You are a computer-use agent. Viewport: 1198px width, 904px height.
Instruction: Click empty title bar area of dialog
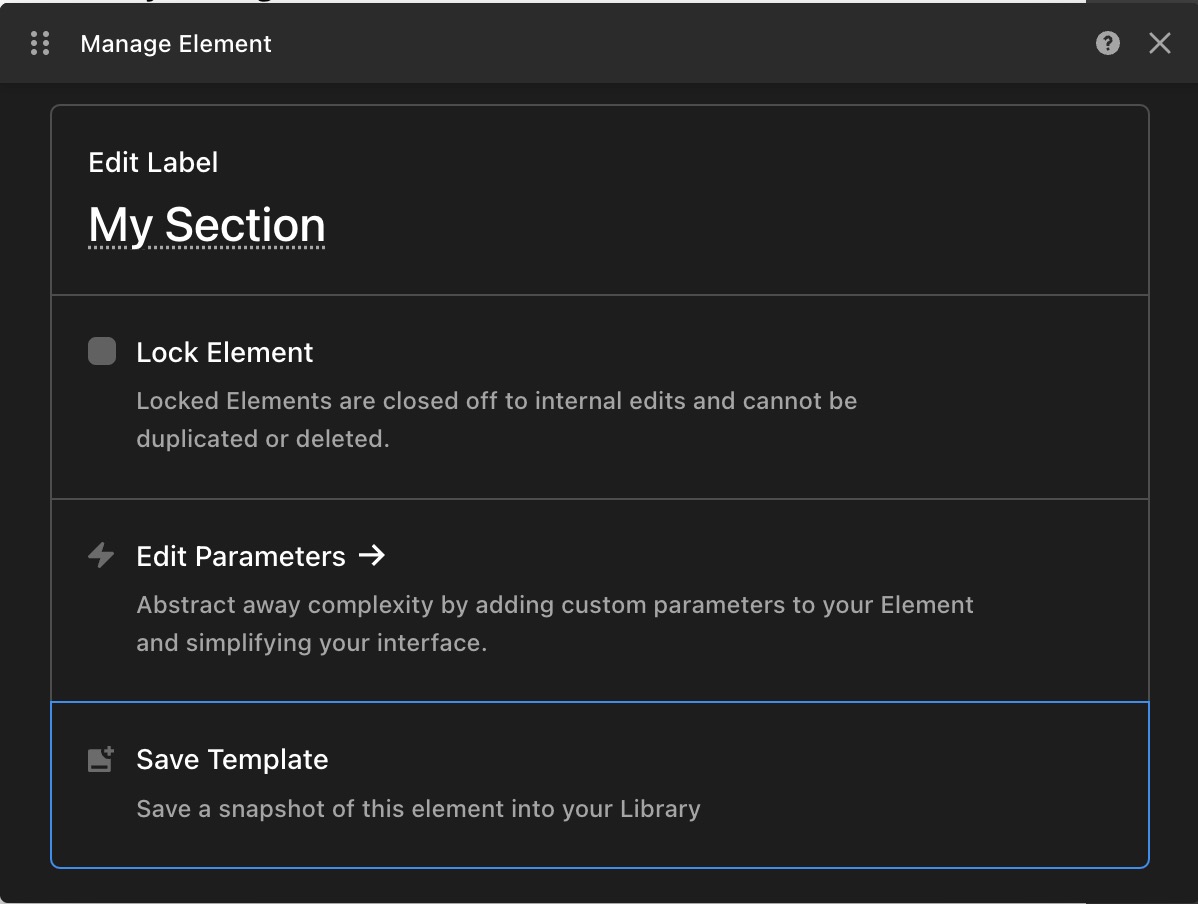650,44
